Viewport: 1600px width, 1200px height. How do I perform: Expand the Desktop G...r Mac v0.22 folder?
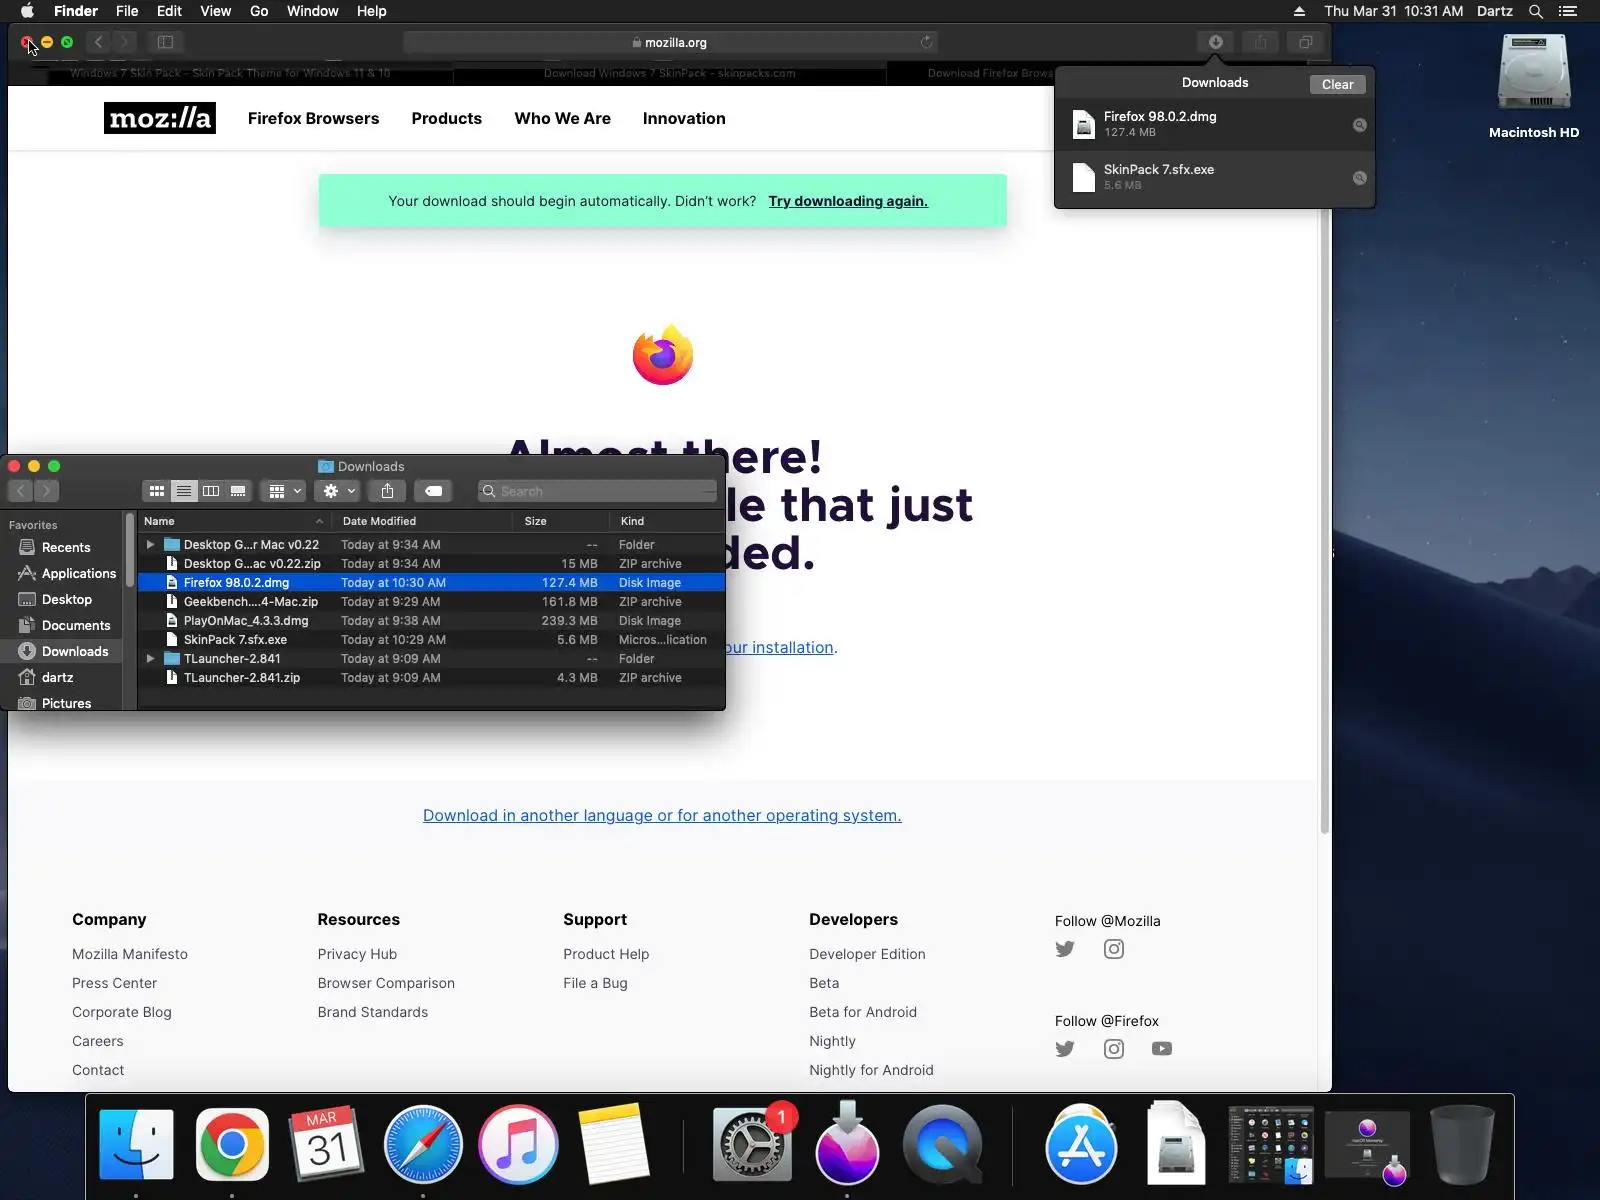[x=150, y=545]
